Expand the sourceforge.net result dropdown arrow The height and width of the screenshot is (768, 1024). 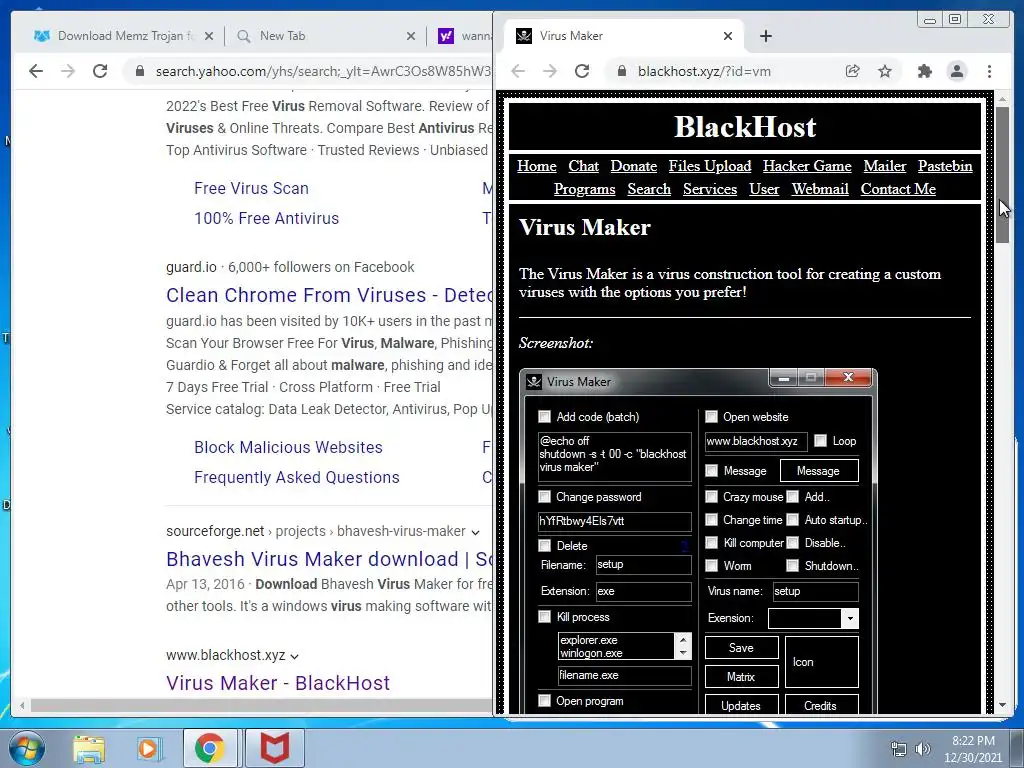point(475,532)
